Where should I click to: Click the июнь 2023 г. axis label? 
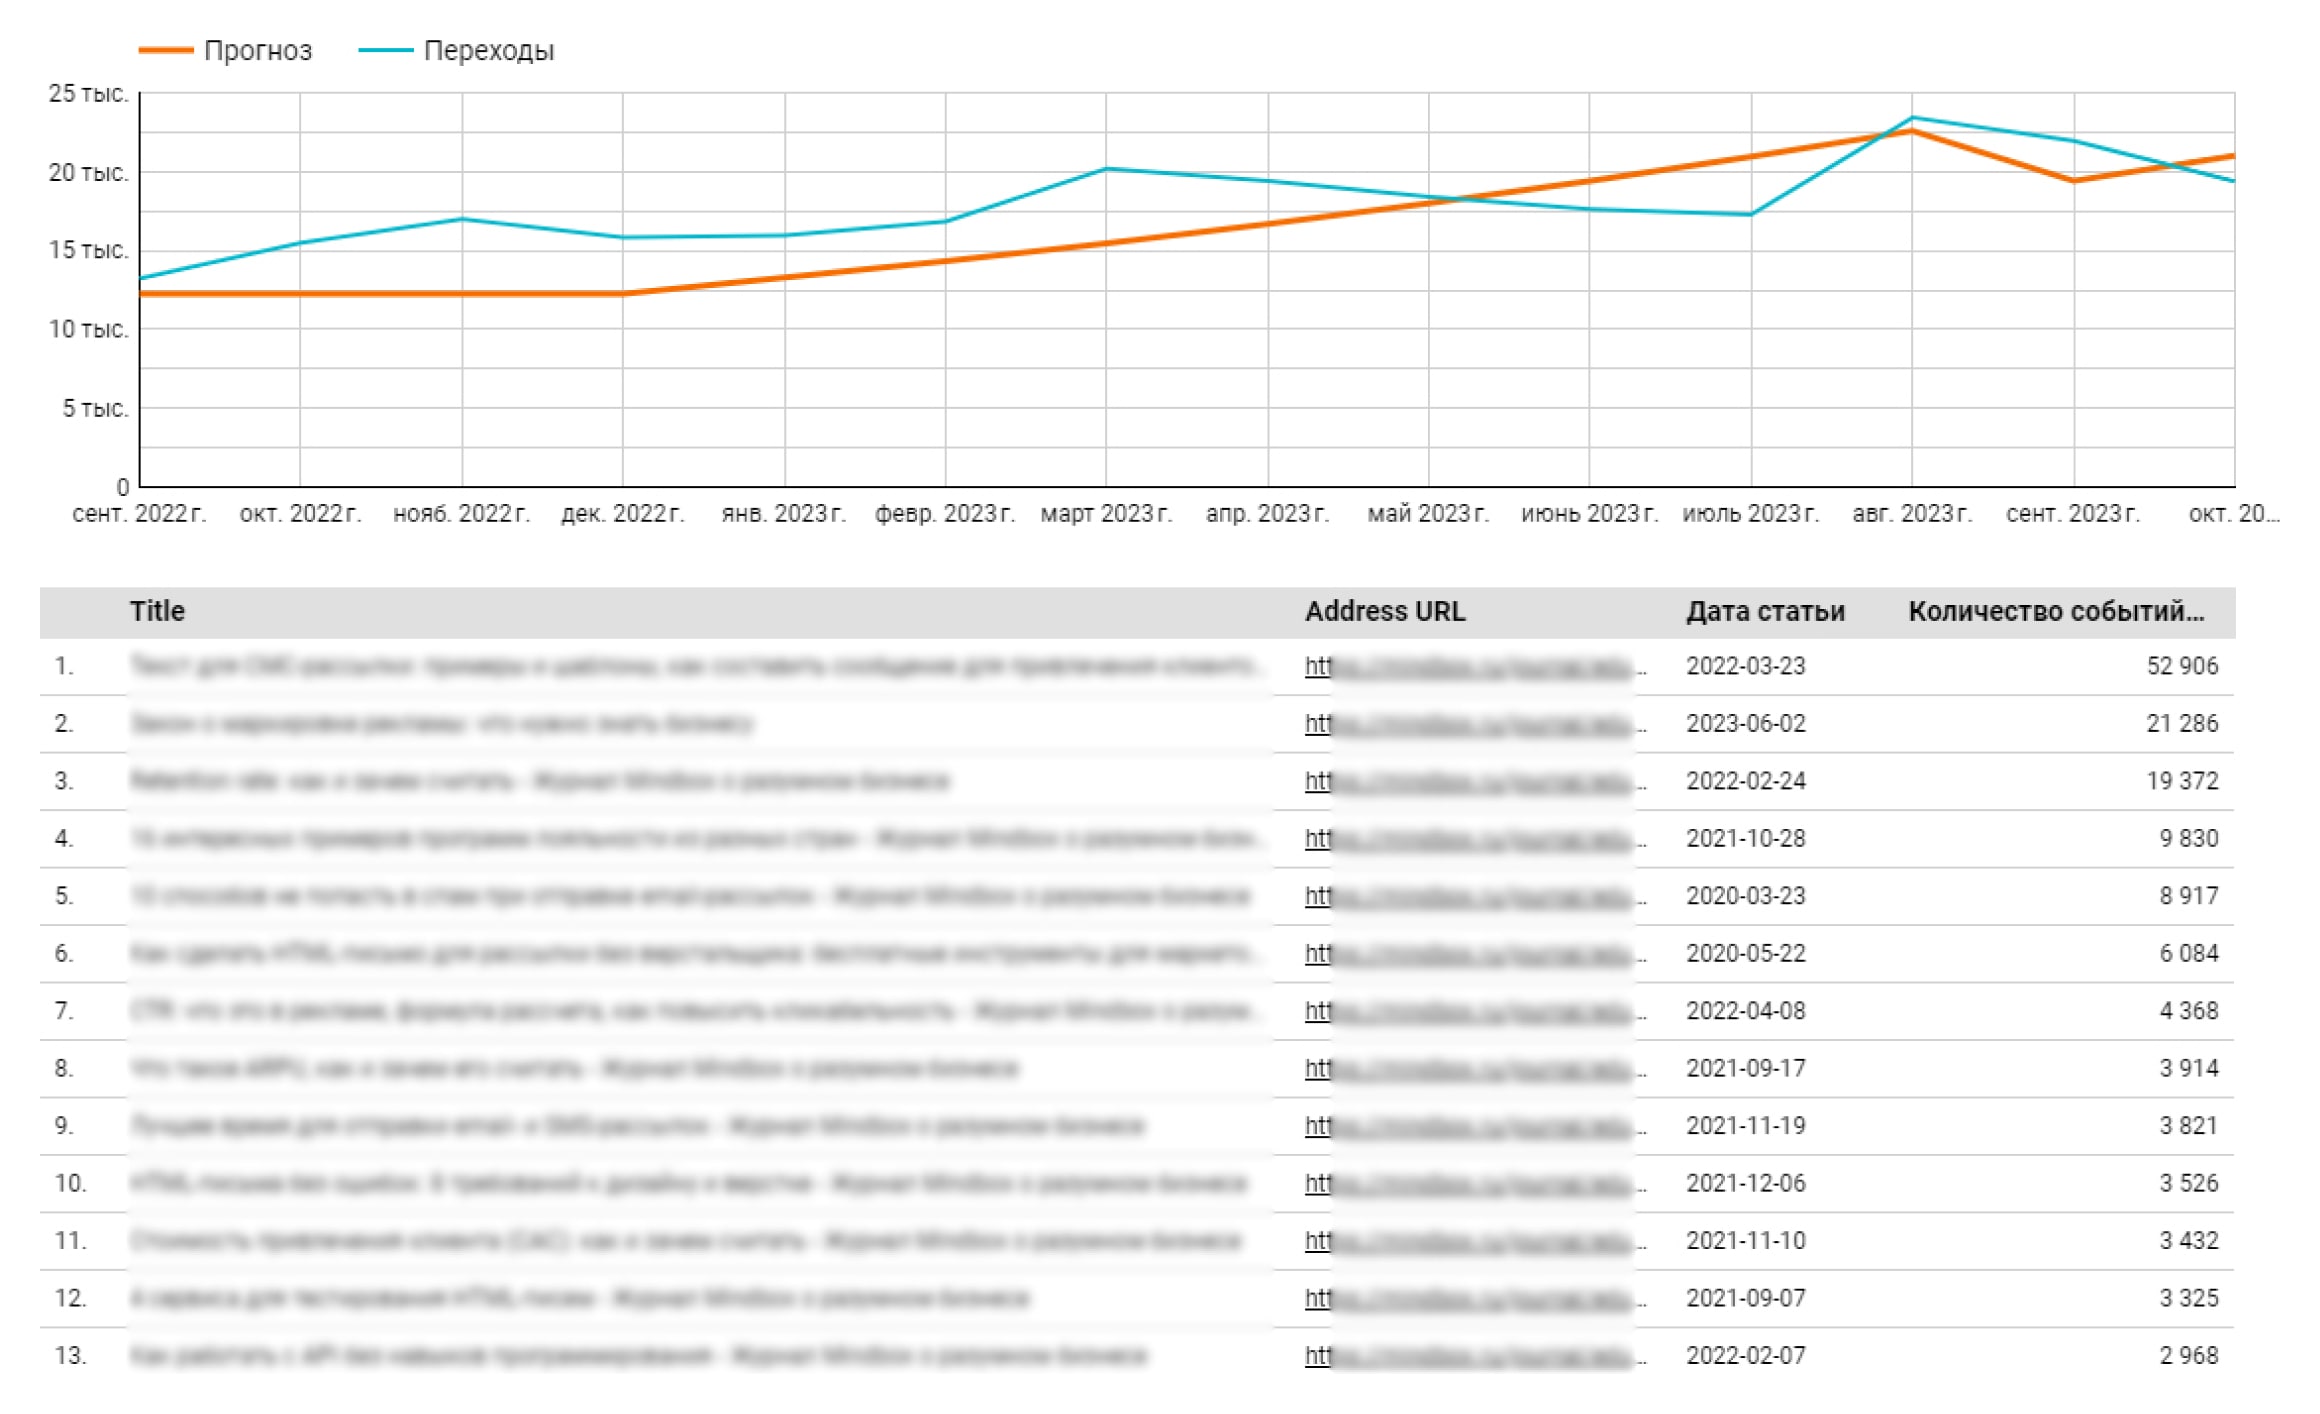click(1589, 514)
